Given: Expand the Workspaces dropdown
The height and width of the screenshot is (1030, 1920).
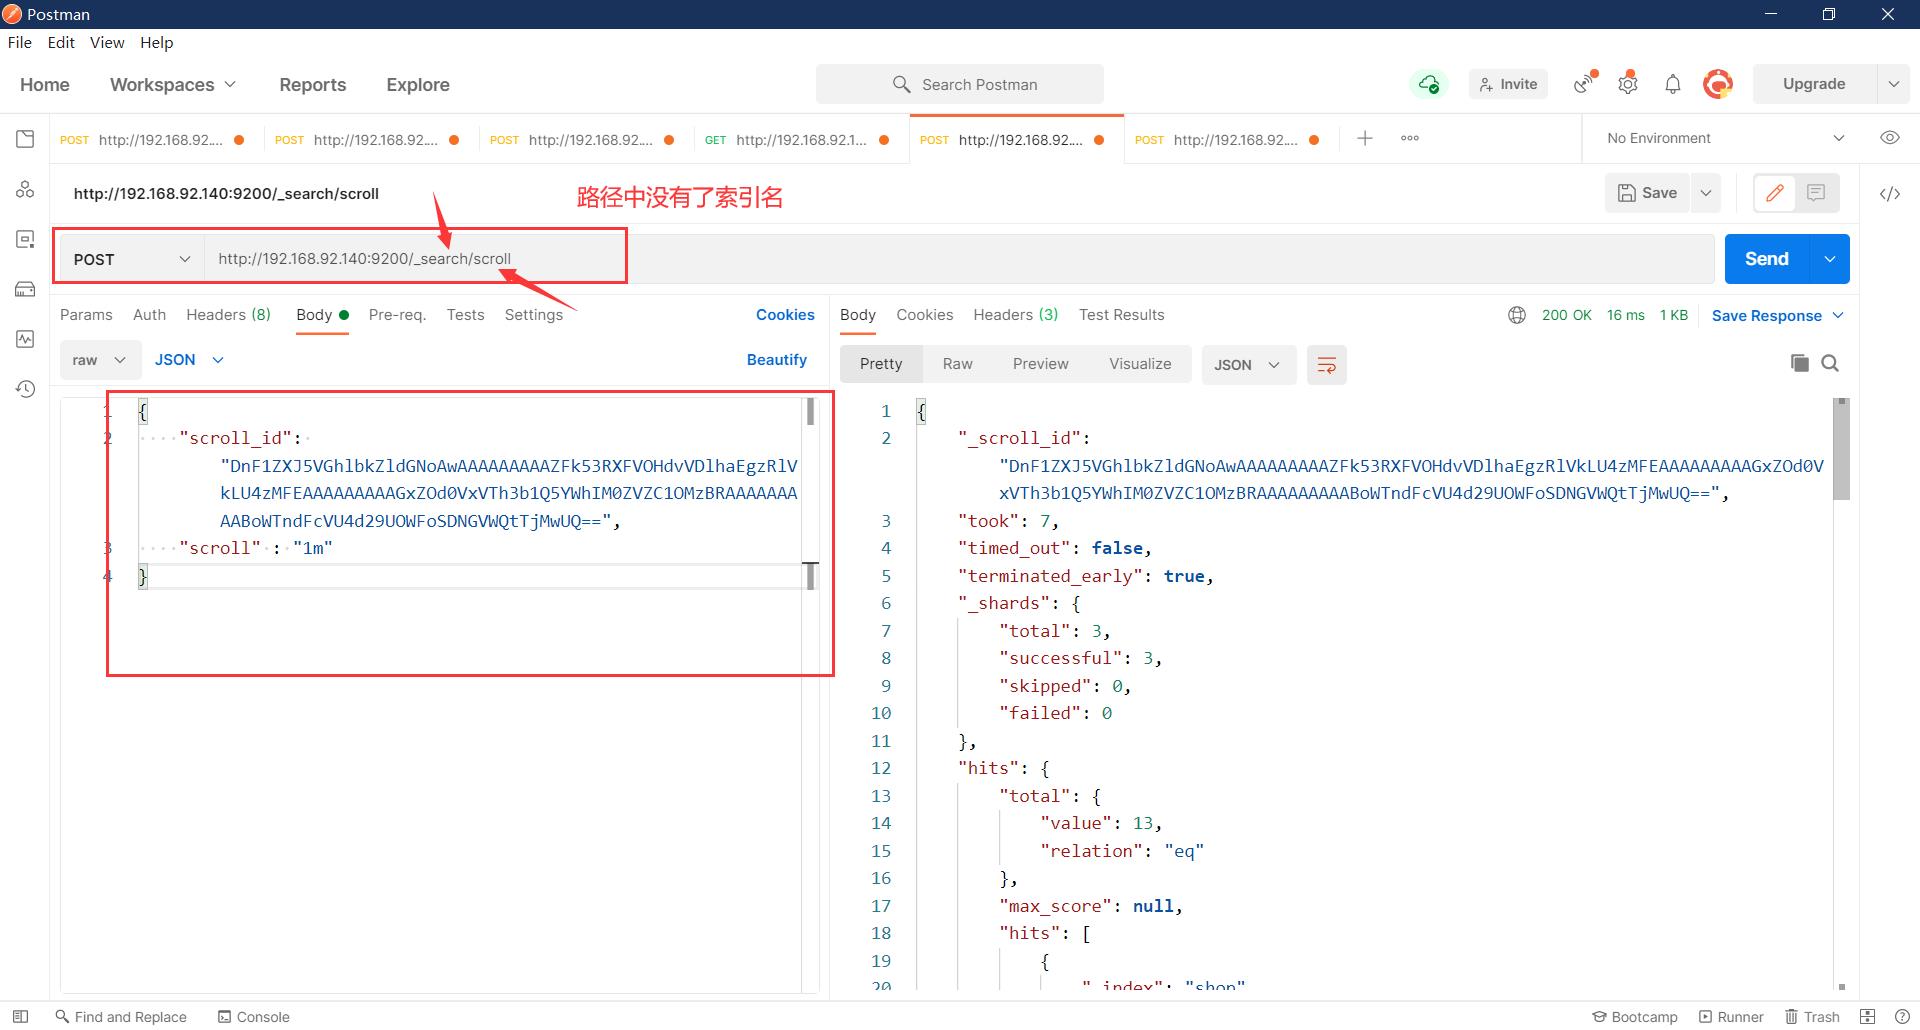Looking at the screenshot, I should point(173,85).
